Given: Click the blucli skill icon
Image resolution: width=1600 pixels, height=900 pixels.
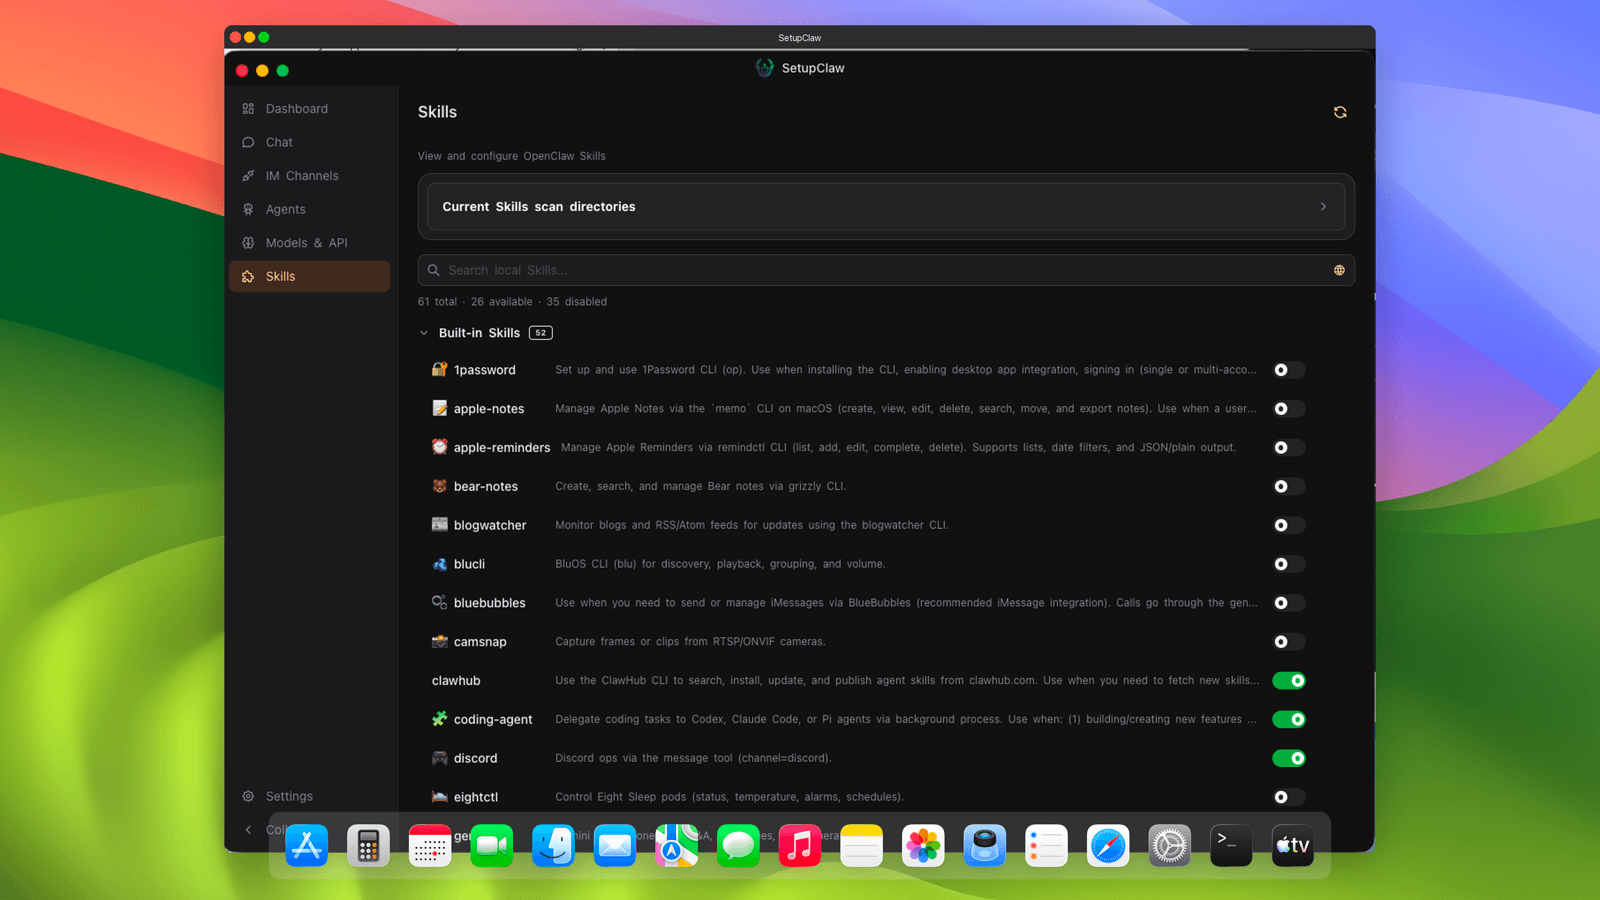Looking at the screenshot, I should point(439,564).
